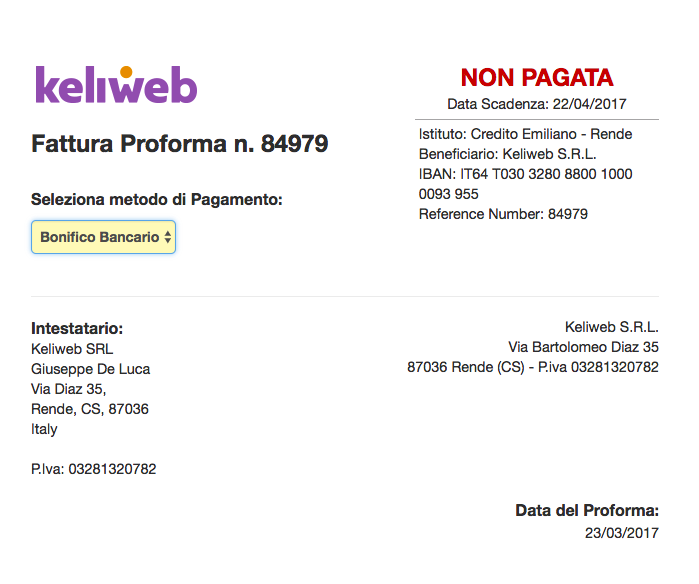The height and width of the screenshot is (584, 699).
Task: Click the name Giuseppe De Luca
Action: [90, 369]
